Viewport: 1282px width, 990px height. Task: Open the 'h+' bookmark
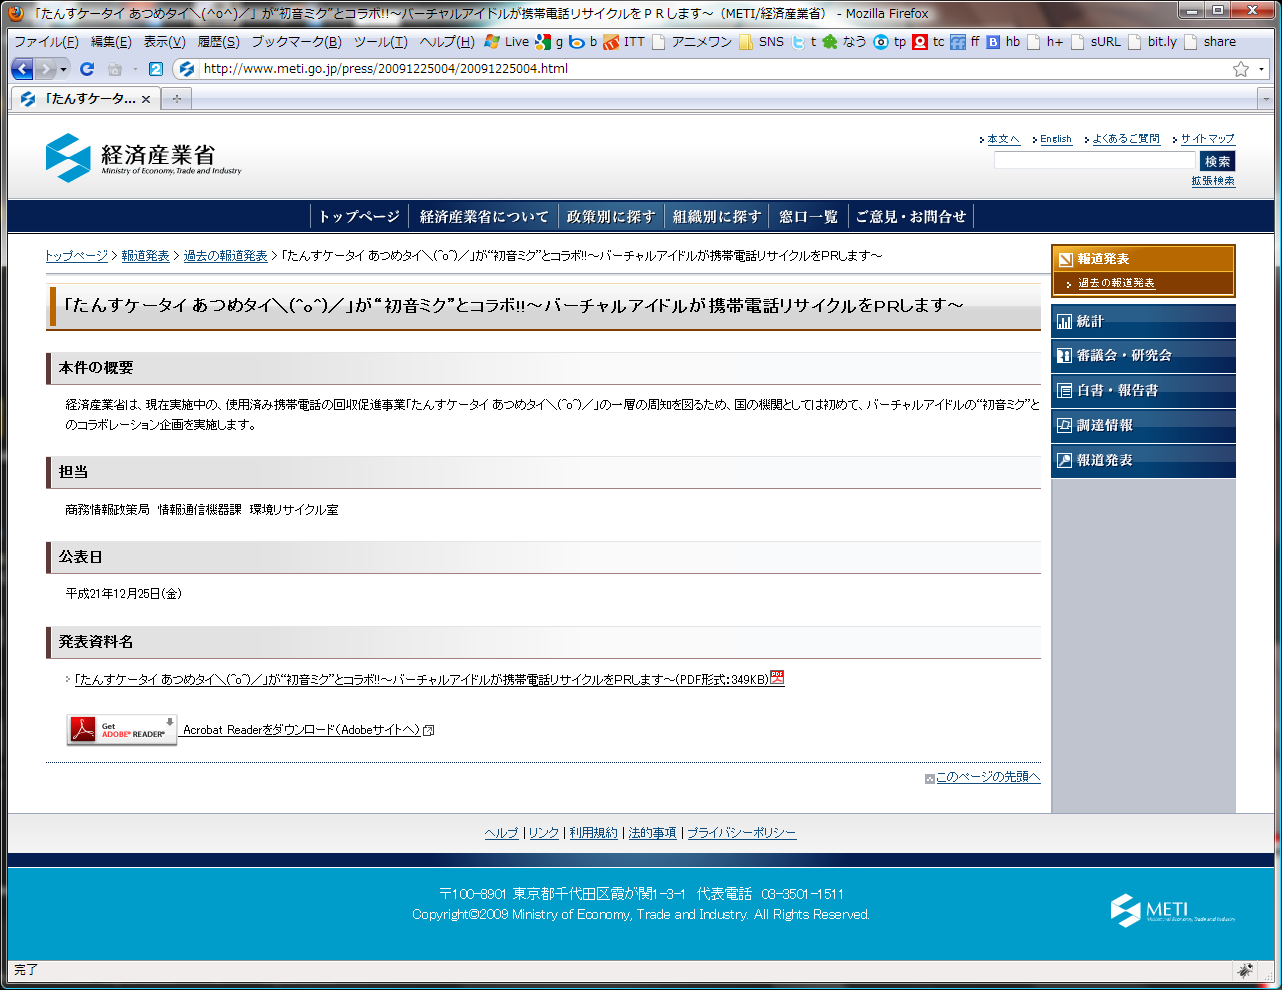pos(1046,42)
